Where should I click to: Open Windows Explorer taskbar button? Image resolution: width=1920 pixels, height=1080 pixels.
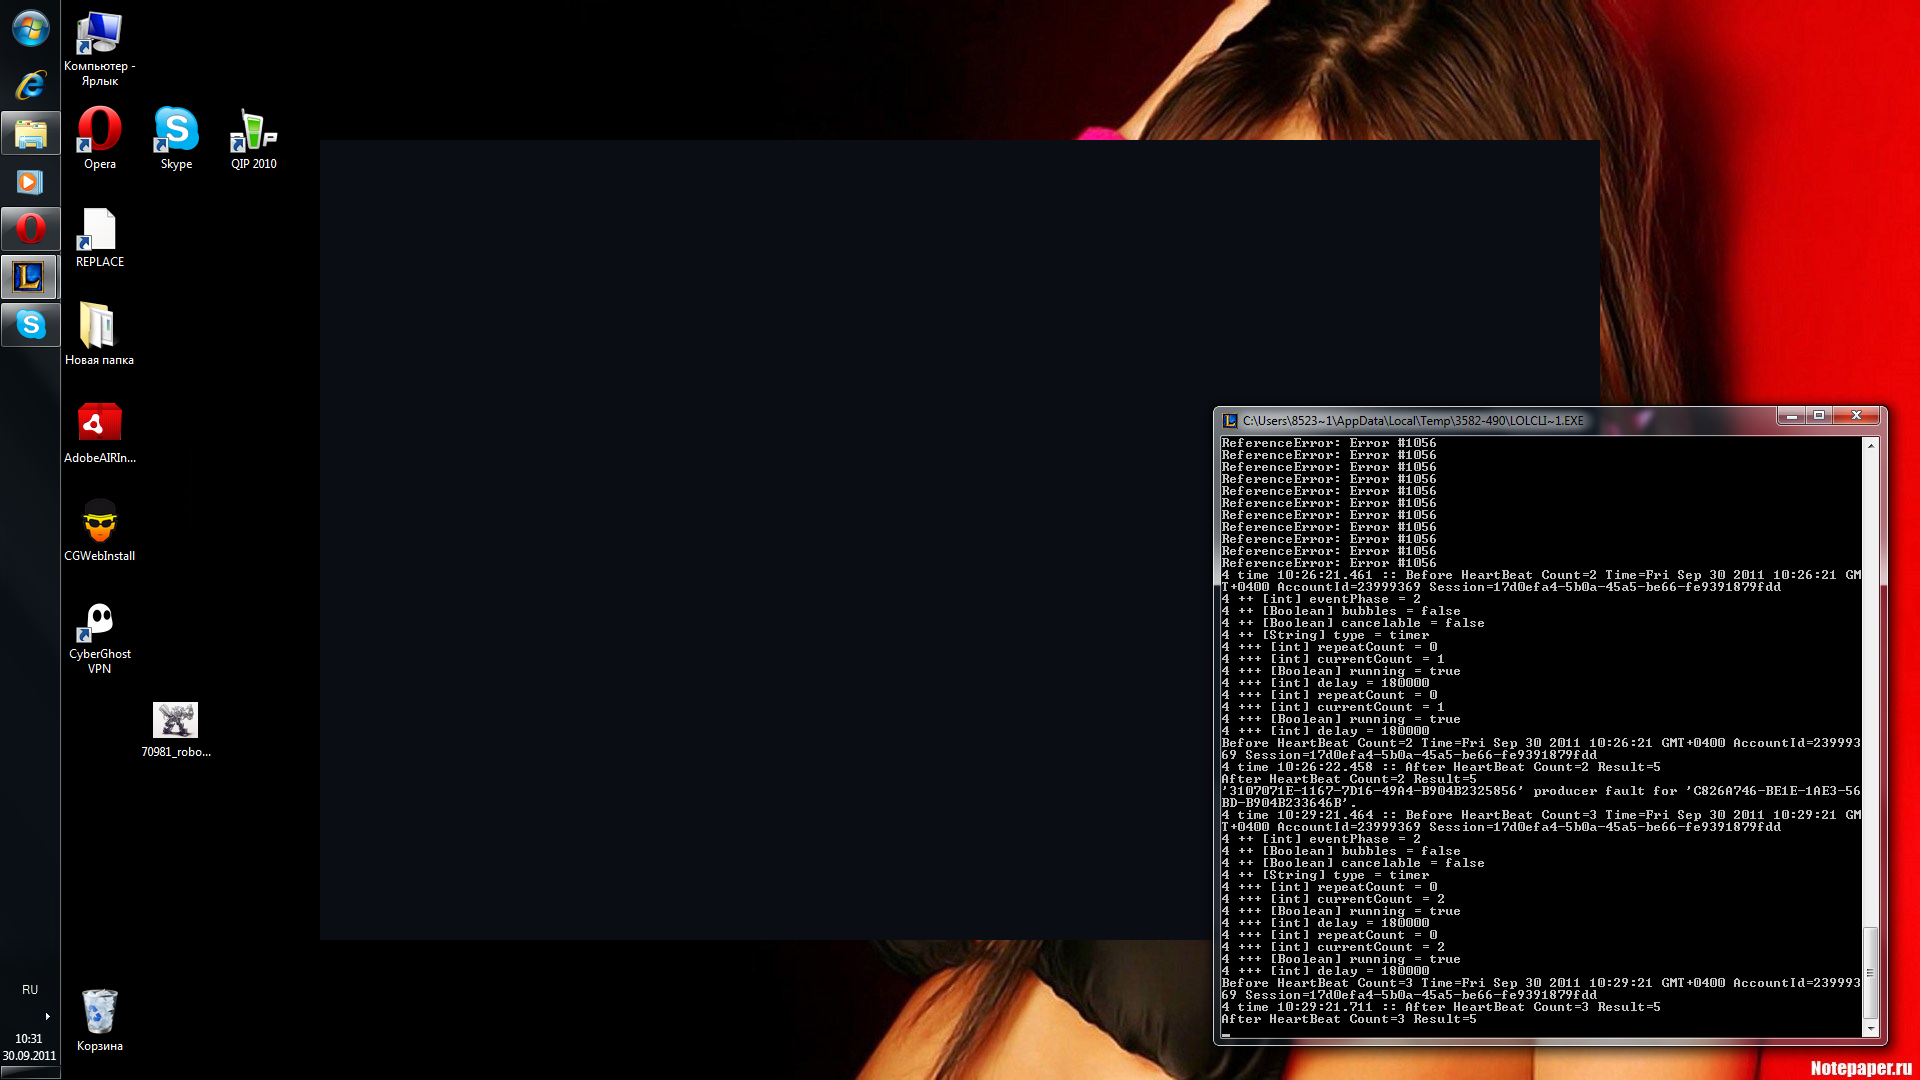[x=30, y=133]
